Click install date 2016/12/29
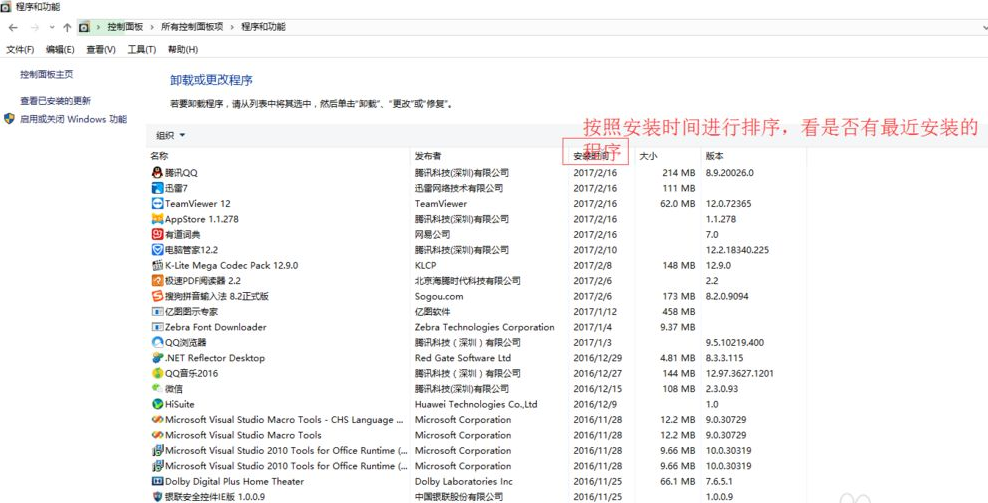988x503 pixels. (597, 358)
